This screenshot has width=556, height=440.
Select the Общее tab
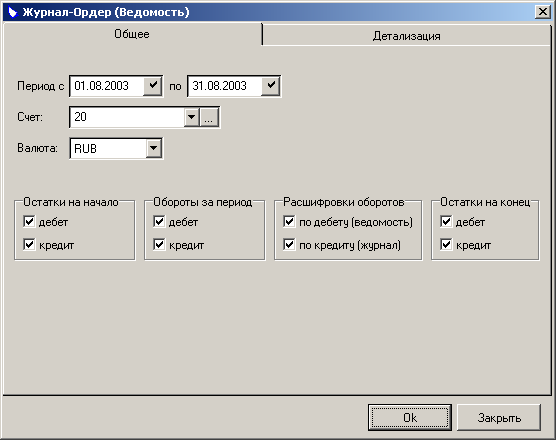[x=132, y=34]
